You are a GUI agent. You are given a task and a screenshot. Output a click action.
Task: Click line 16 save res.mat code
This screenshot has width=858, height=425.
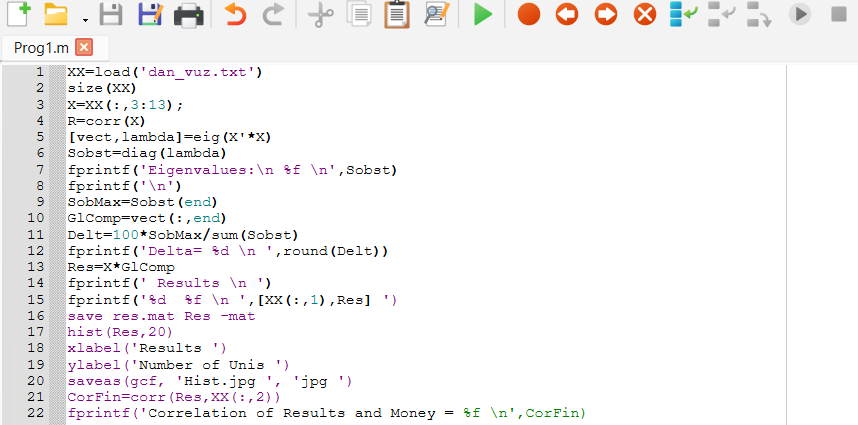[160, 316]
